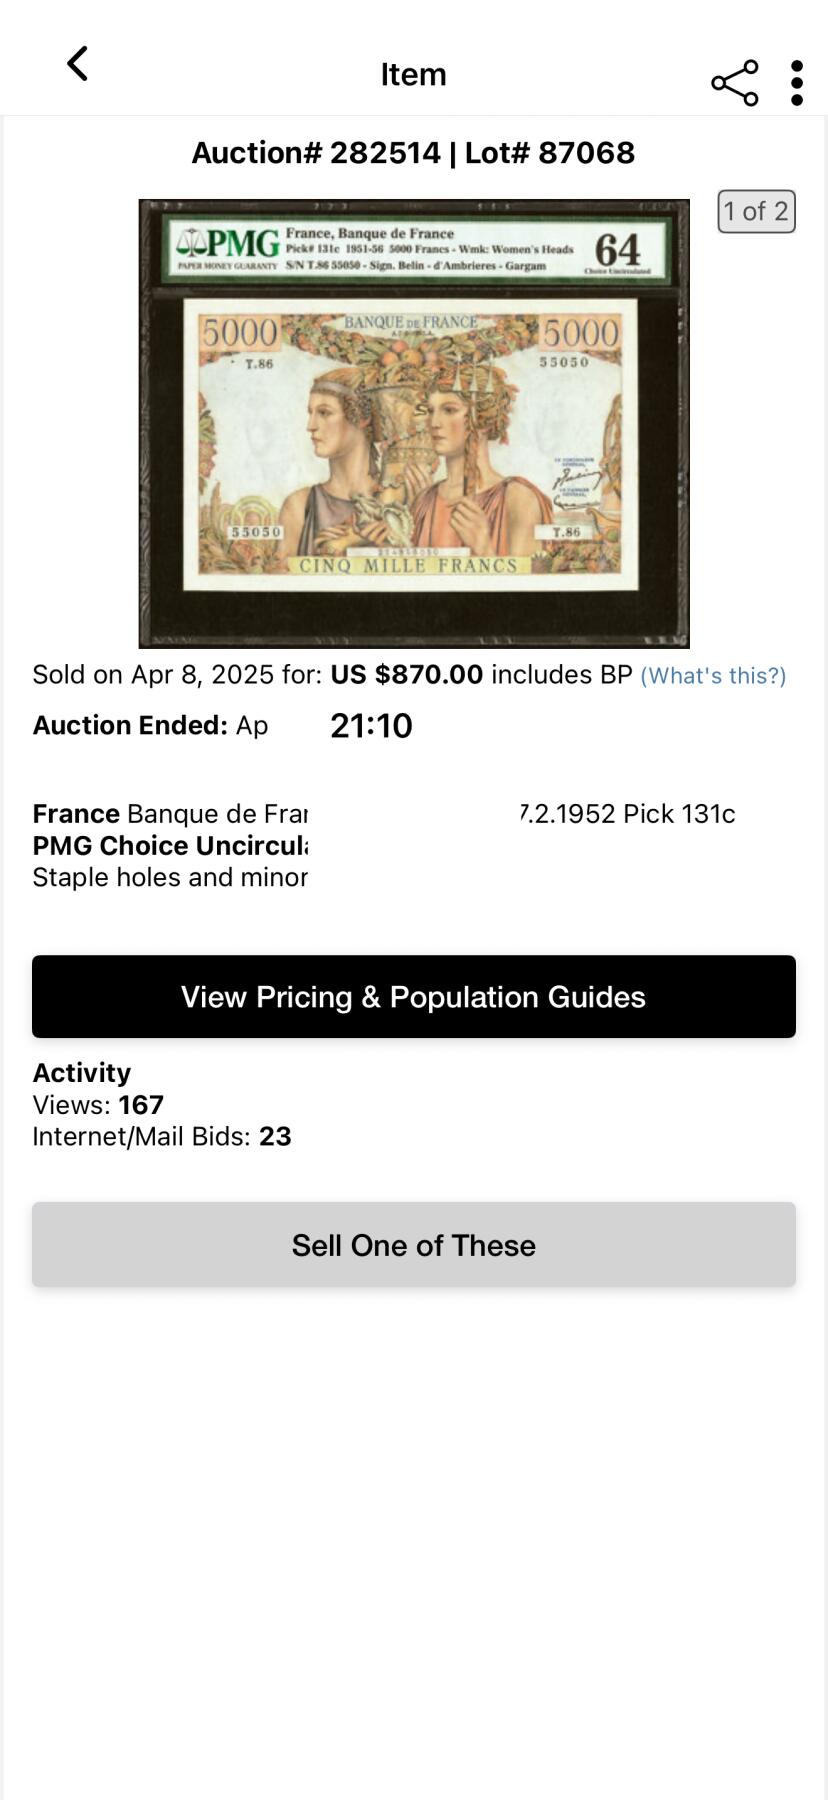Tap the 'Item' page title
The height and width of the screenshot is (1800, 828).
pos(413,74)
